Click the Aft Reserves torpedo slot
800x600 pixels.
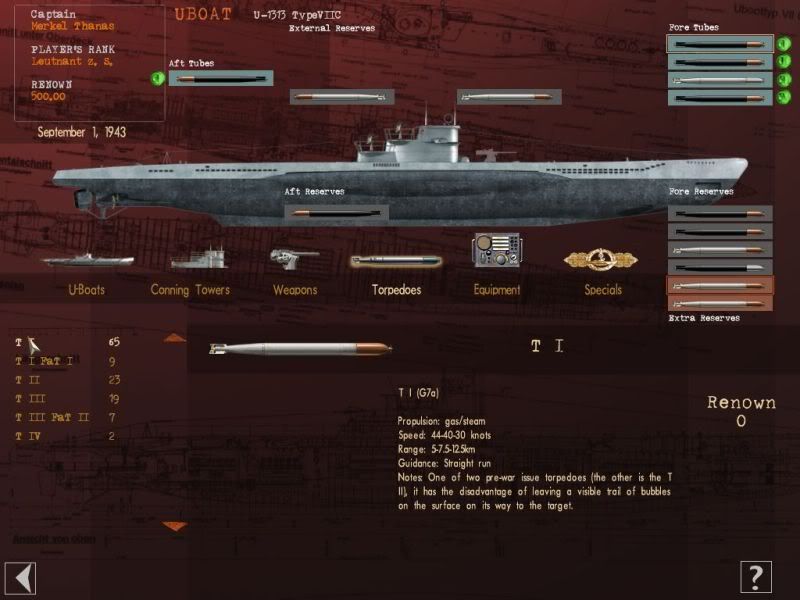pos(337,213)
